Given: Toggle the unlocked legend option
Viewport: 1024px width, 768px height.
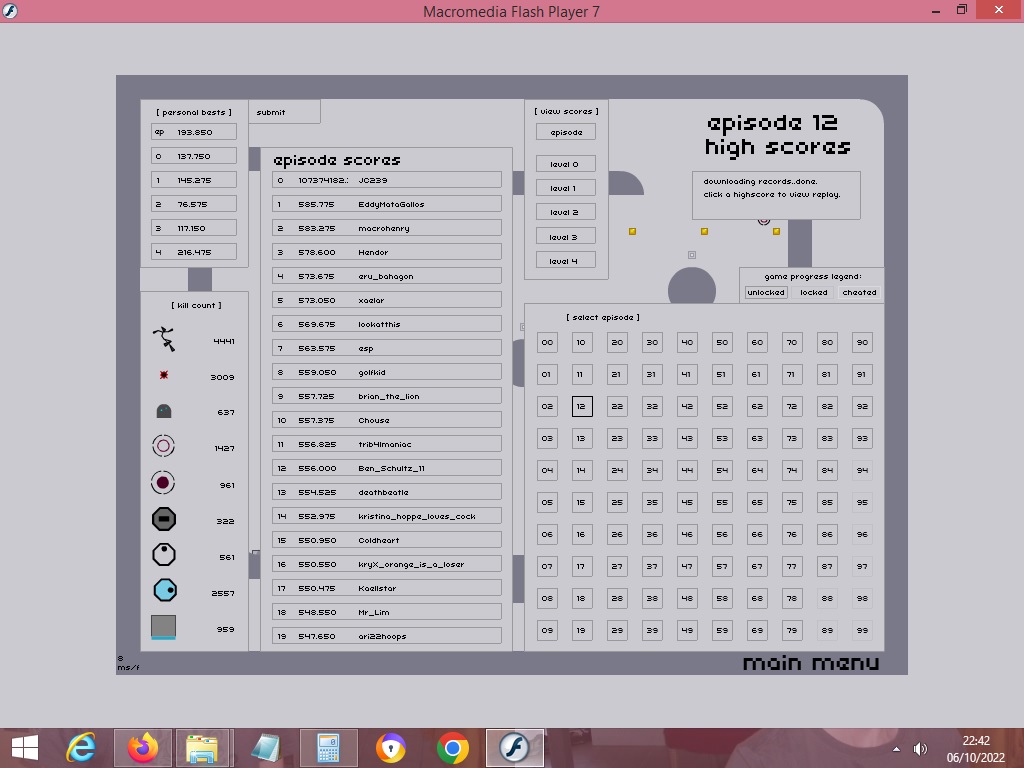Looking at the screenshot, I should point(766,293).
